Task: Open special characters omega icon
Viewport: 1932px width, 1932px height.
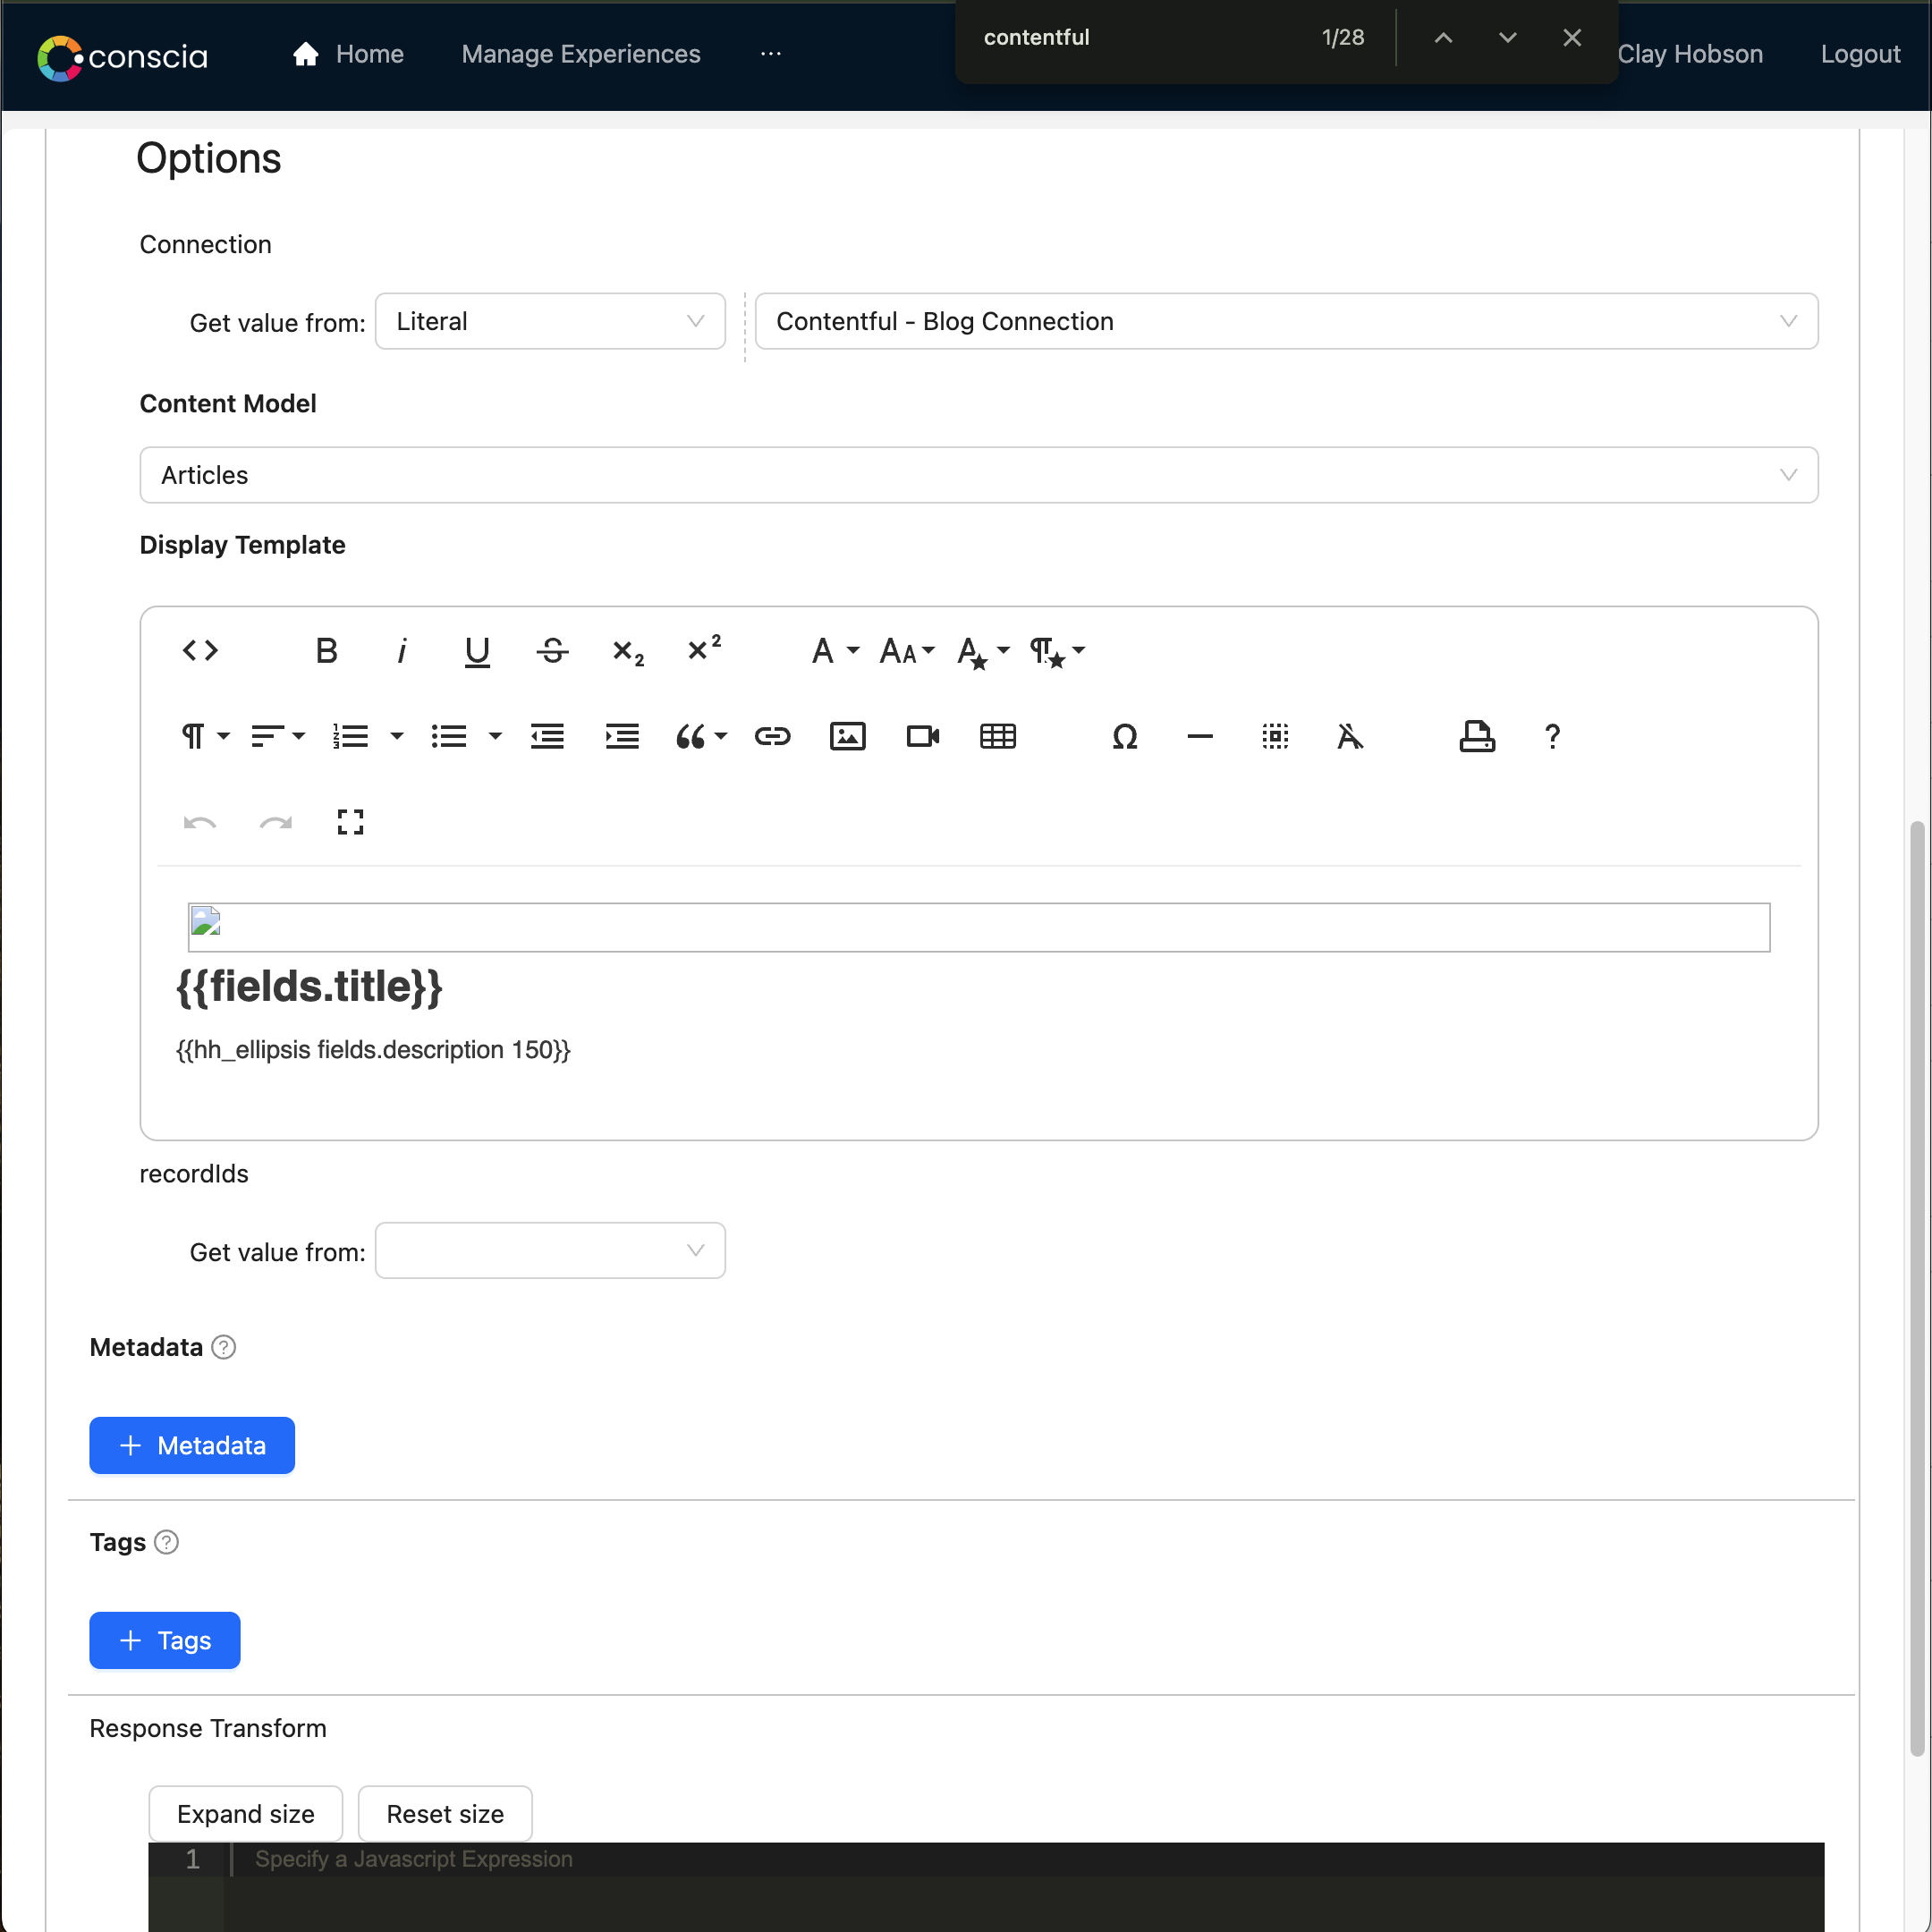Action: [x=1125, y=737]
